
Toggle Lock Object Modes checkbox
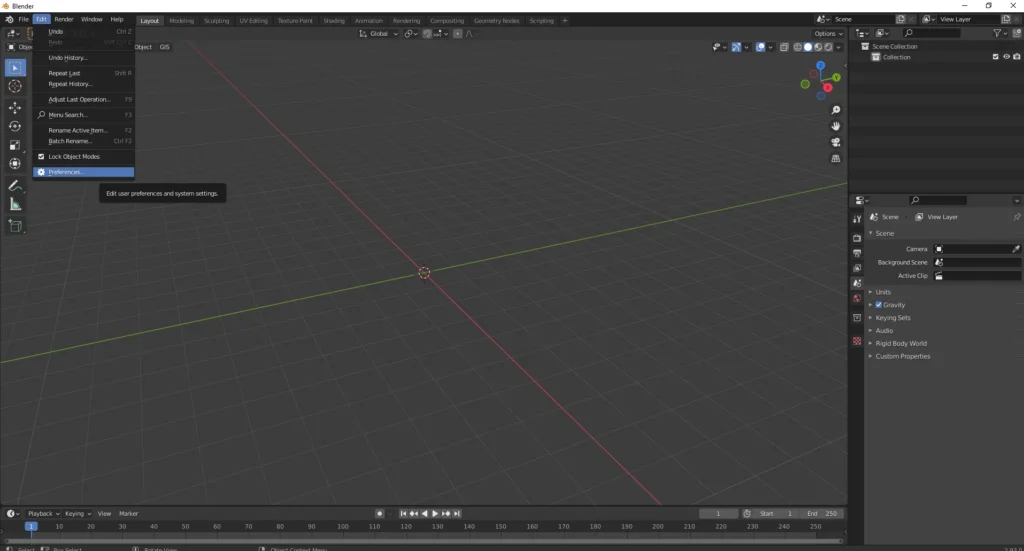pos(41,157)
